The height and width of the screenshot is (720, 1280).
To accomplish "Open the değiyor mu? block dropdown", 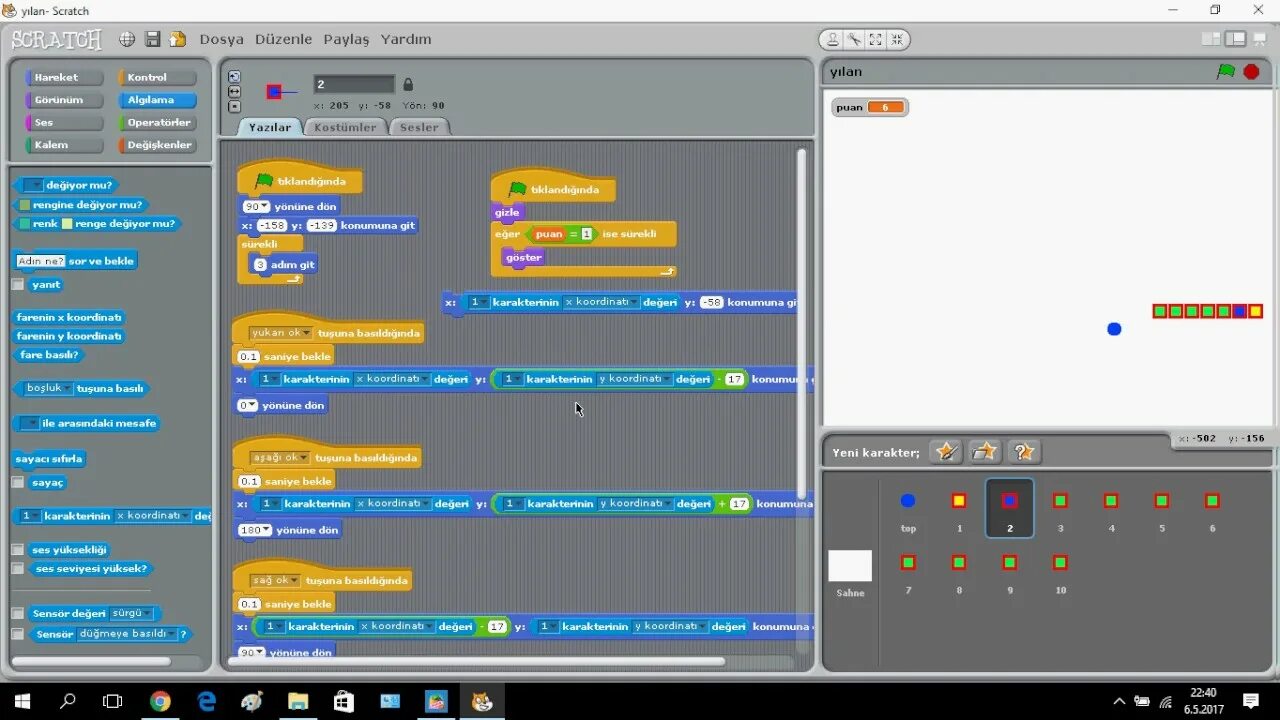I will [x=33, y=185].
